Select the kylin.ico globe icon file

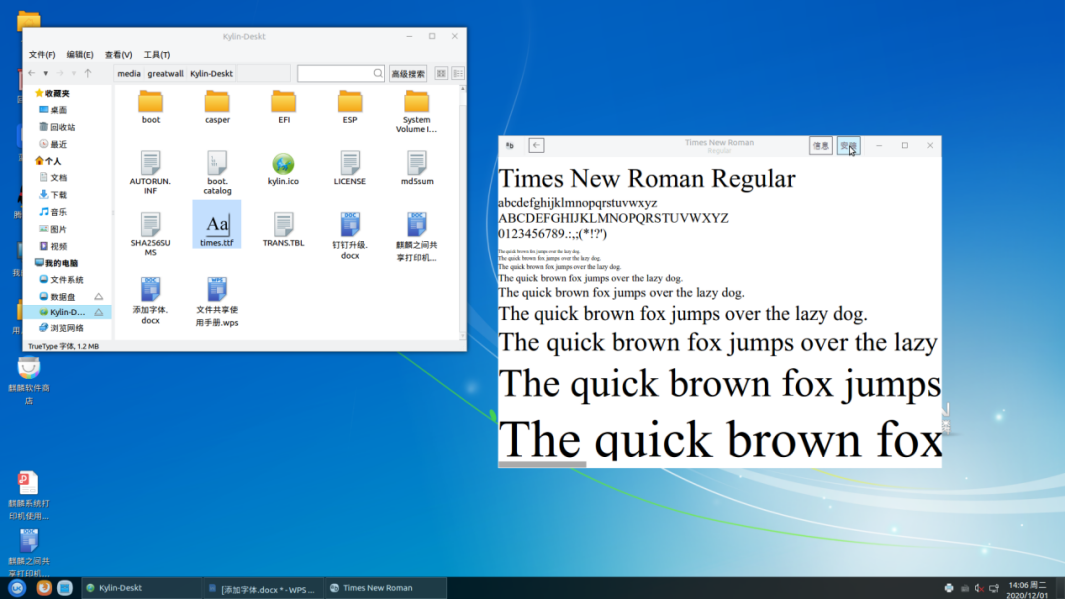[x=283, y=166]
